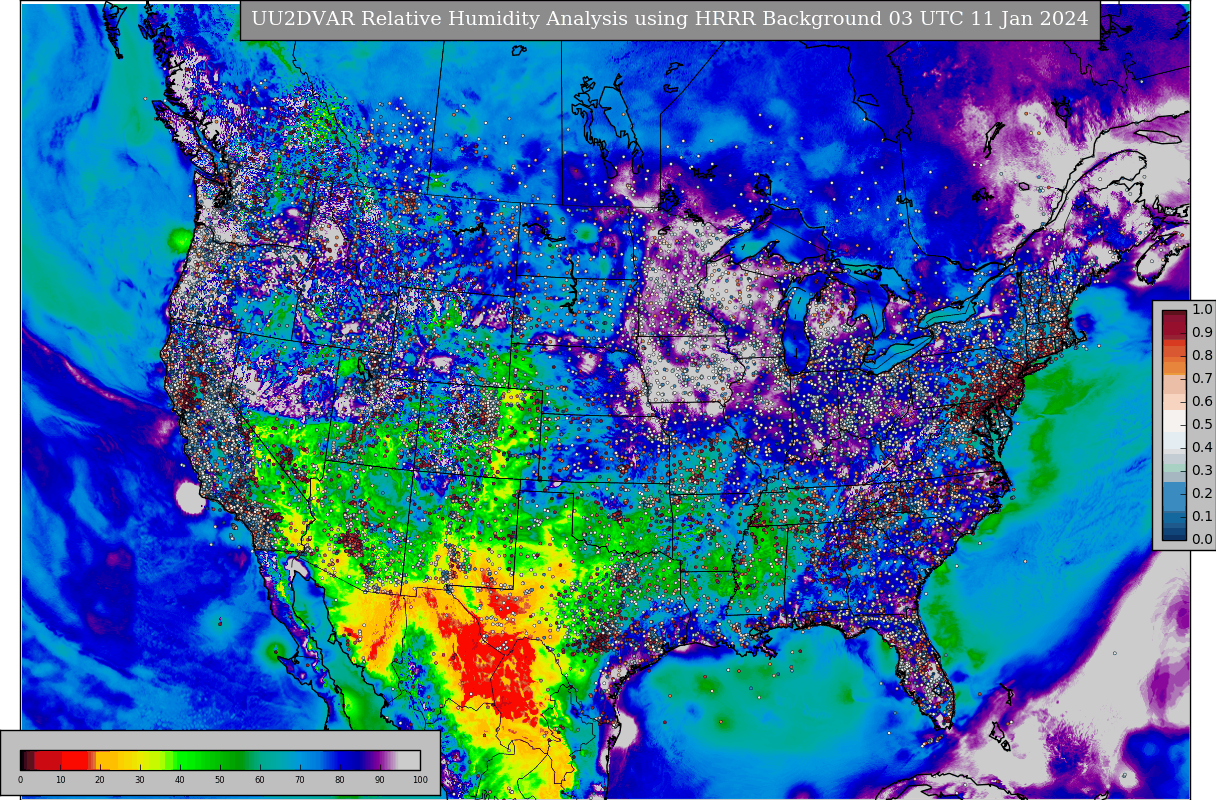Click the map title text banner
This screenshot has height=800, width=1216.
670,20
